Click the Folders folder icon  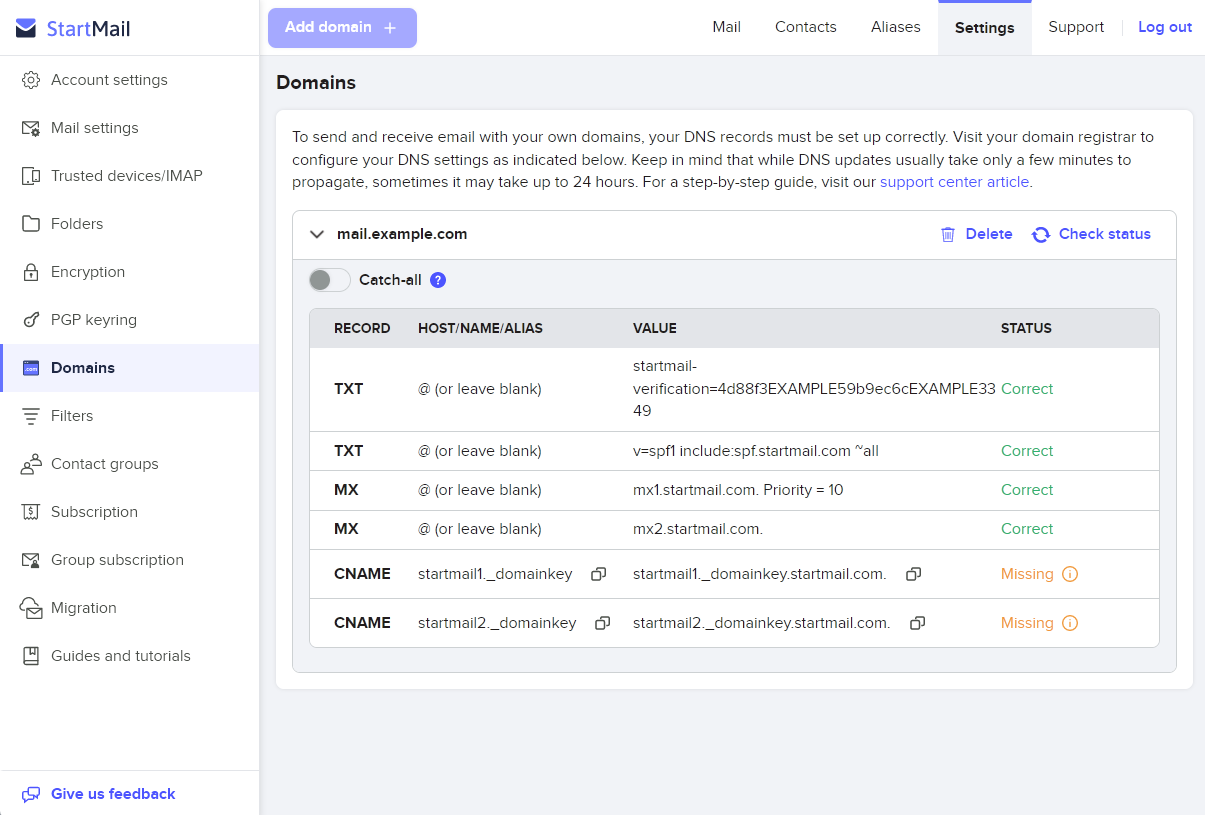pyautogui.click(x=31, y=224)
